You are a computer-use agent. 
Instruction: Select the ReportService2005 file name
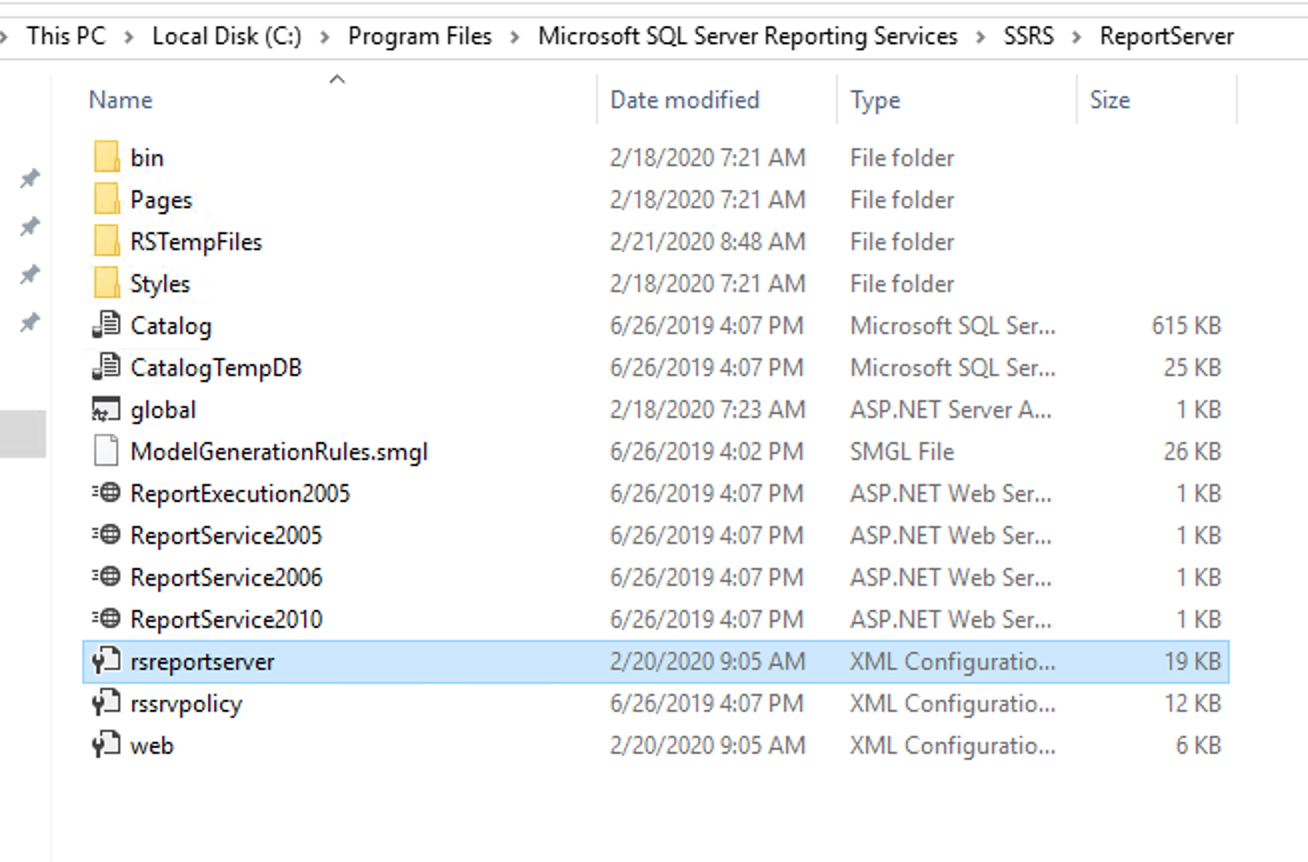pos(226,536)
